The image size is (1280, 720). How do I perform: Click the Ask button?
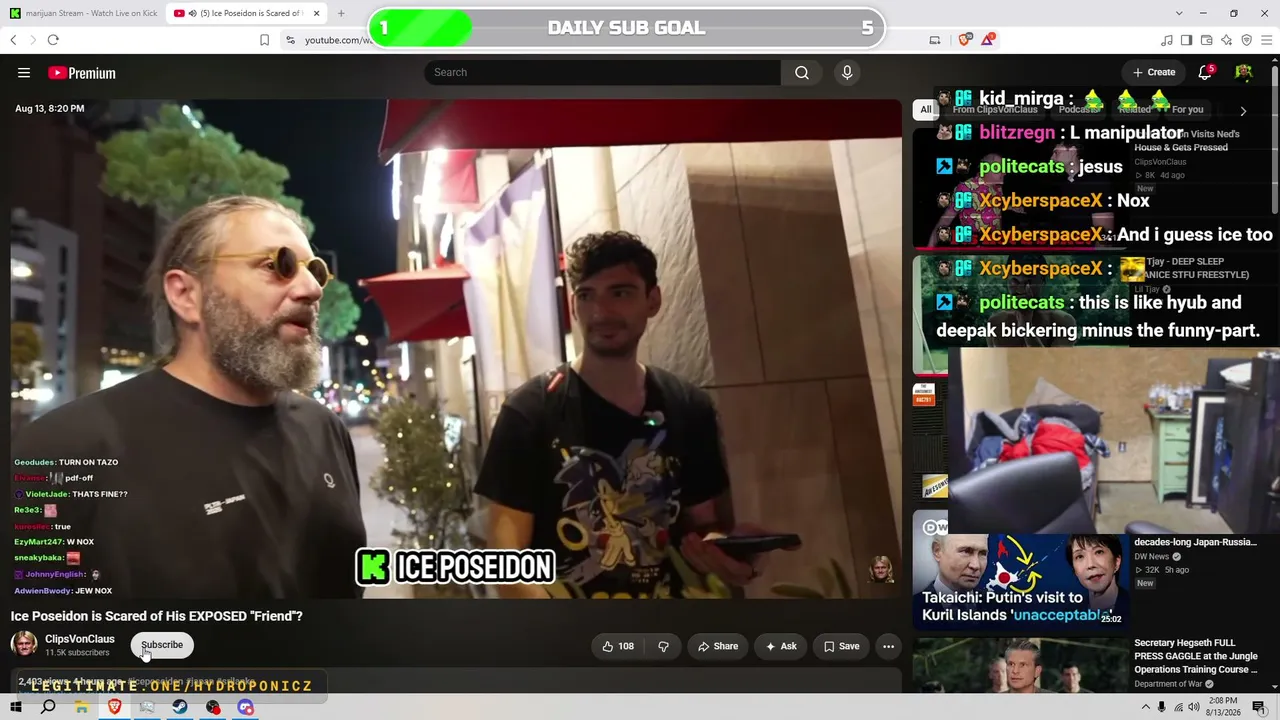[781, 646]
